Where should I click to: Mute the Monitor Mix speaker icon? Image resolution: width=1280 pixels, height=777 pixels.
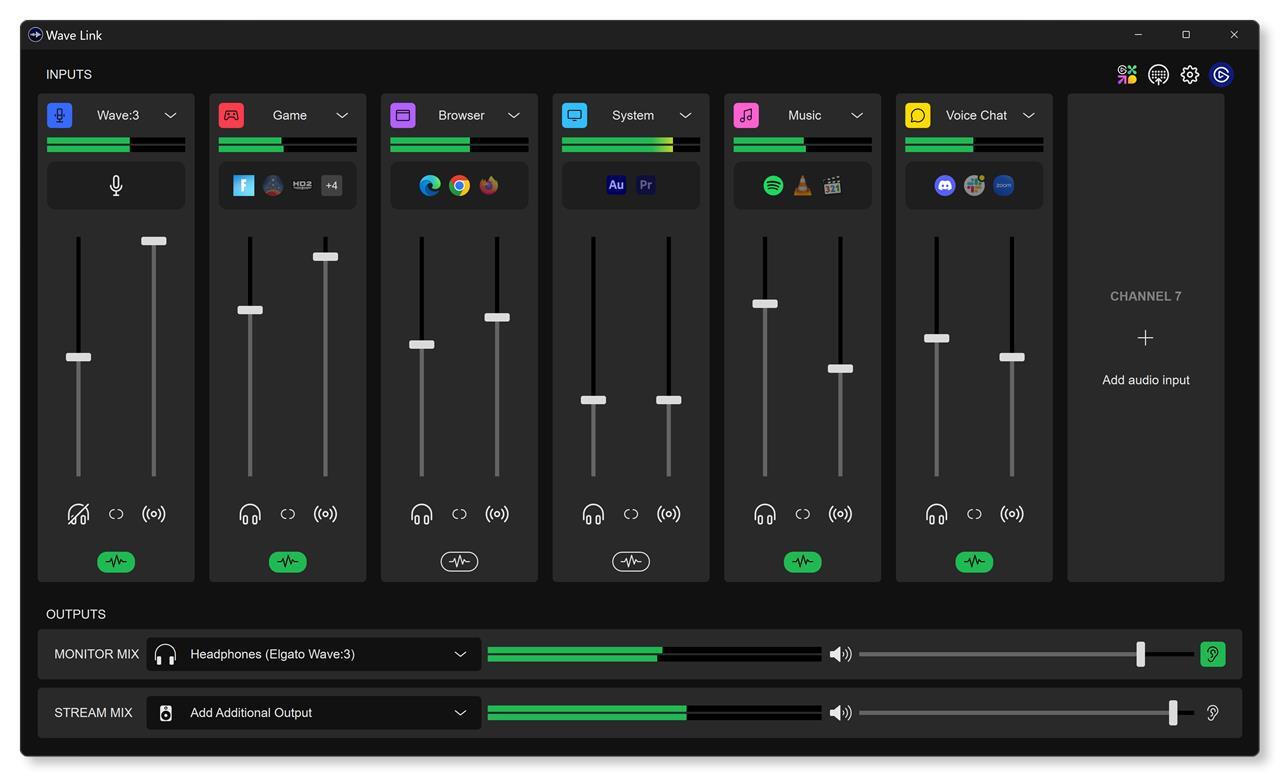(x=840, y=654)
